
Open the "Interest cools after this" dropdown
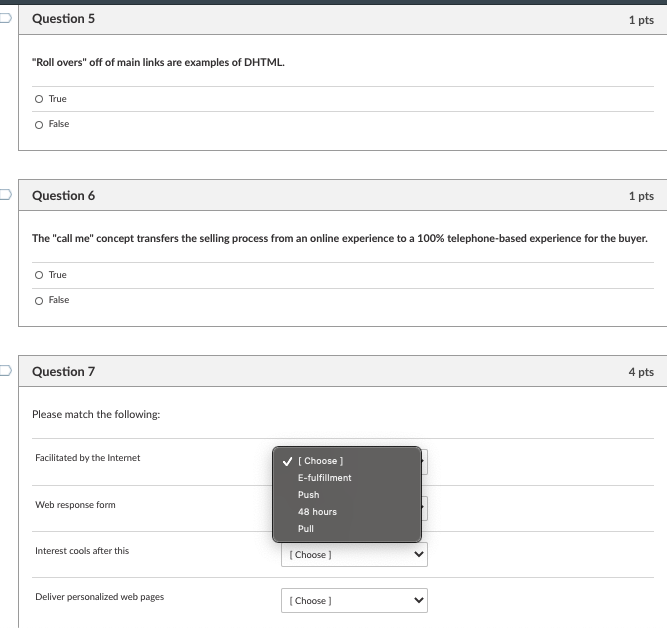(x=354, y=555)
